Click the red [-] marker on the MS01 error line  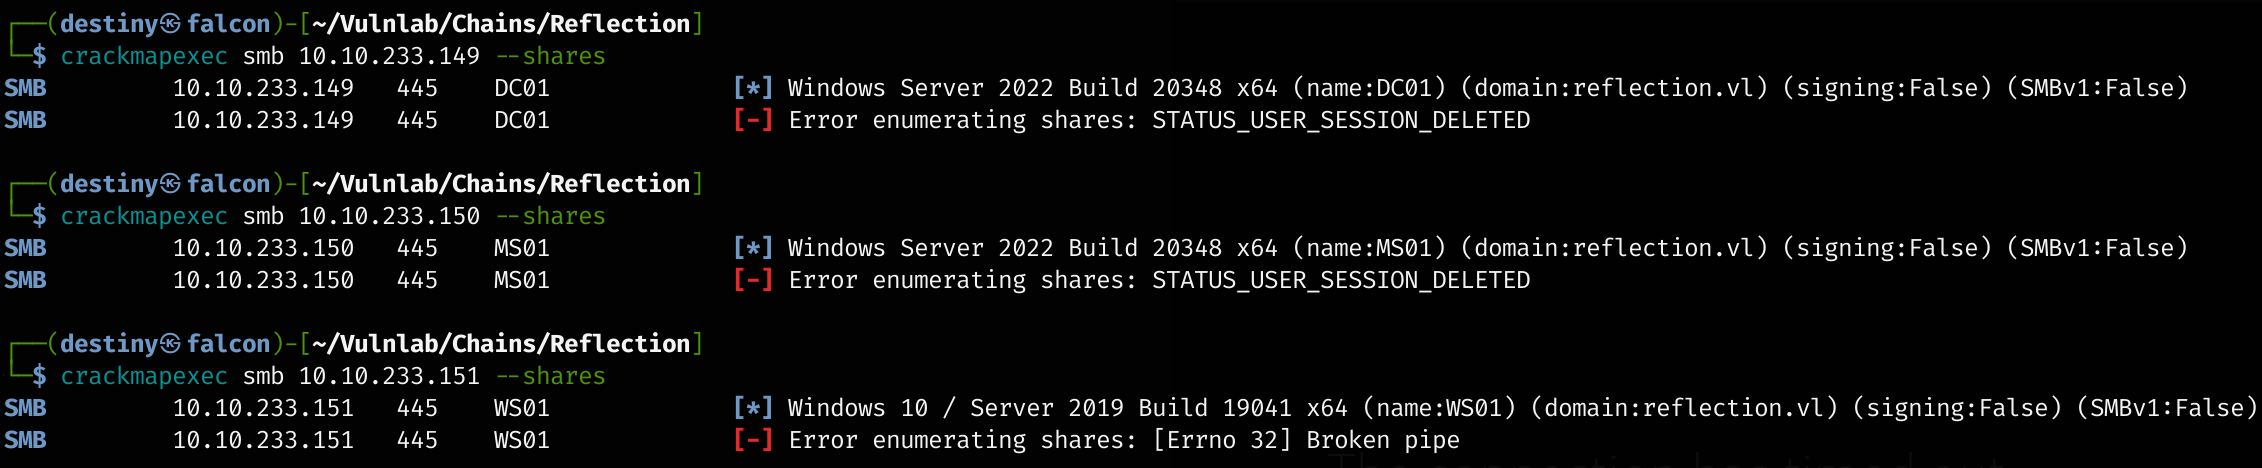[753, 280]
